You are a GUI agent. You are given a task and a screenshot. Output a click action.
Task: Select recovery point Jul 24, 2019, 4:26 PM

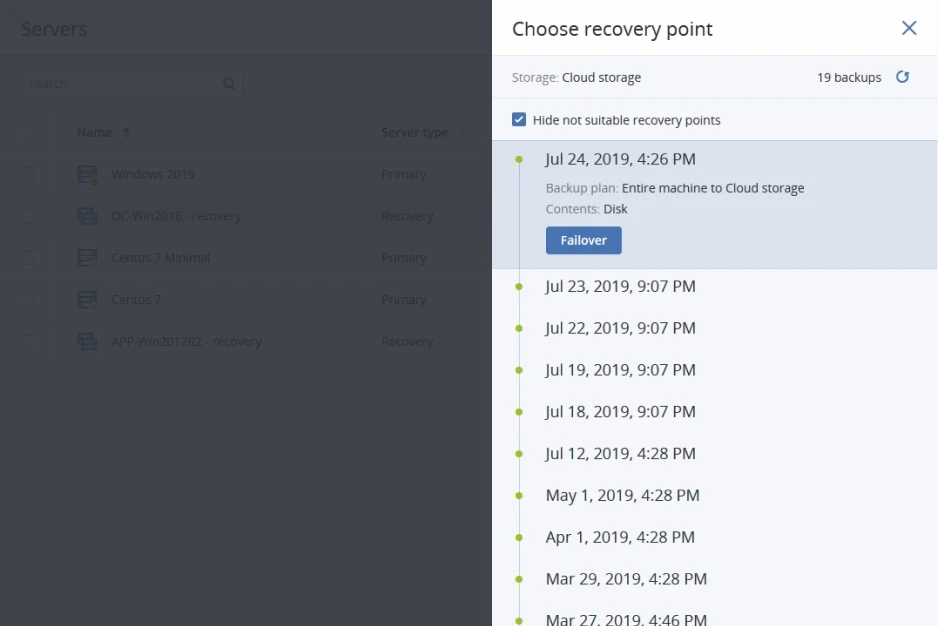[x=620, y=159]
